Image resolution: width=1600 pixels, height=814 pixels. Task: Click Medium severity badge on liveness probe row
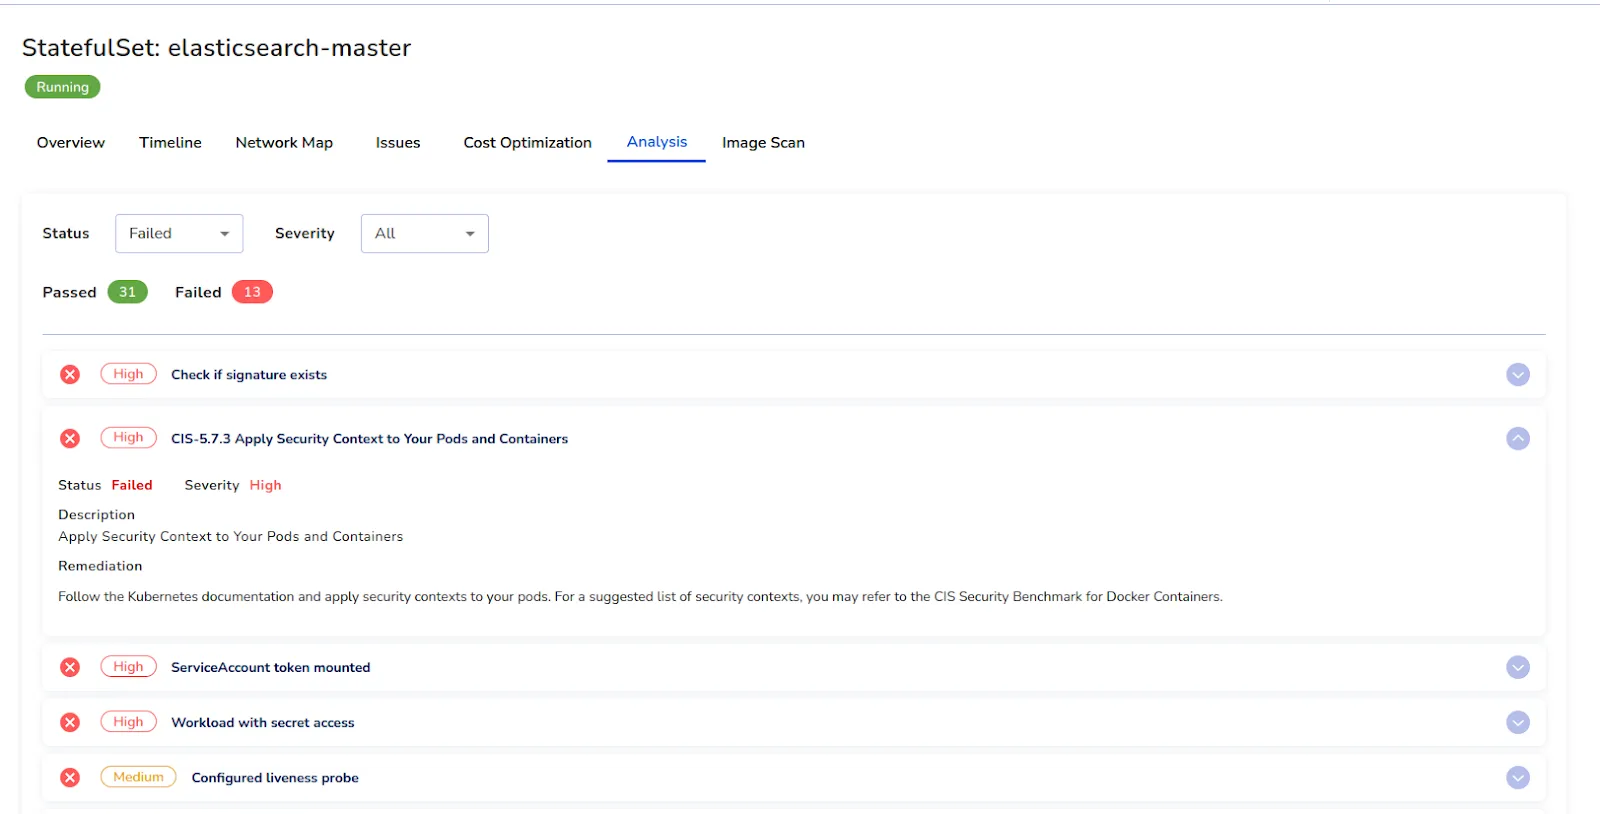(138, 777)
